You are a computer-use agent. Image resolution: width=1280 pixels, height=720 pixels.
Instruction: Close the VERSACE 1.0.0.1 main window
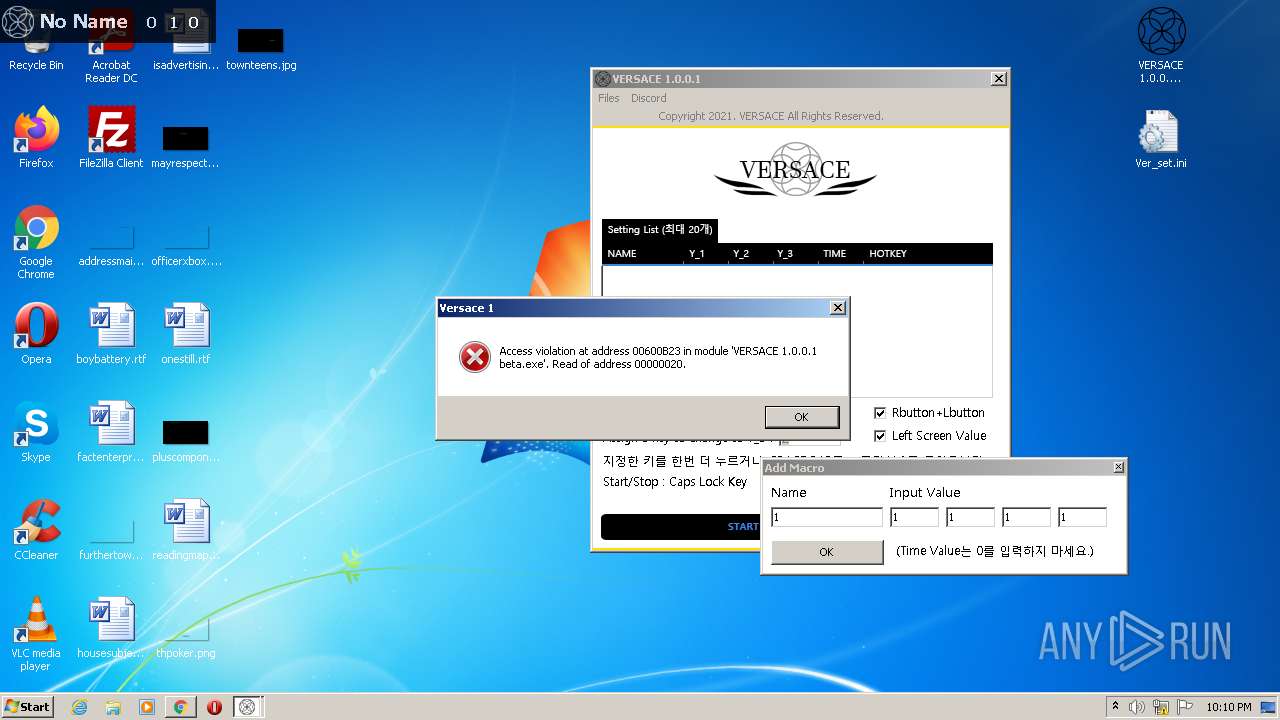998,79
